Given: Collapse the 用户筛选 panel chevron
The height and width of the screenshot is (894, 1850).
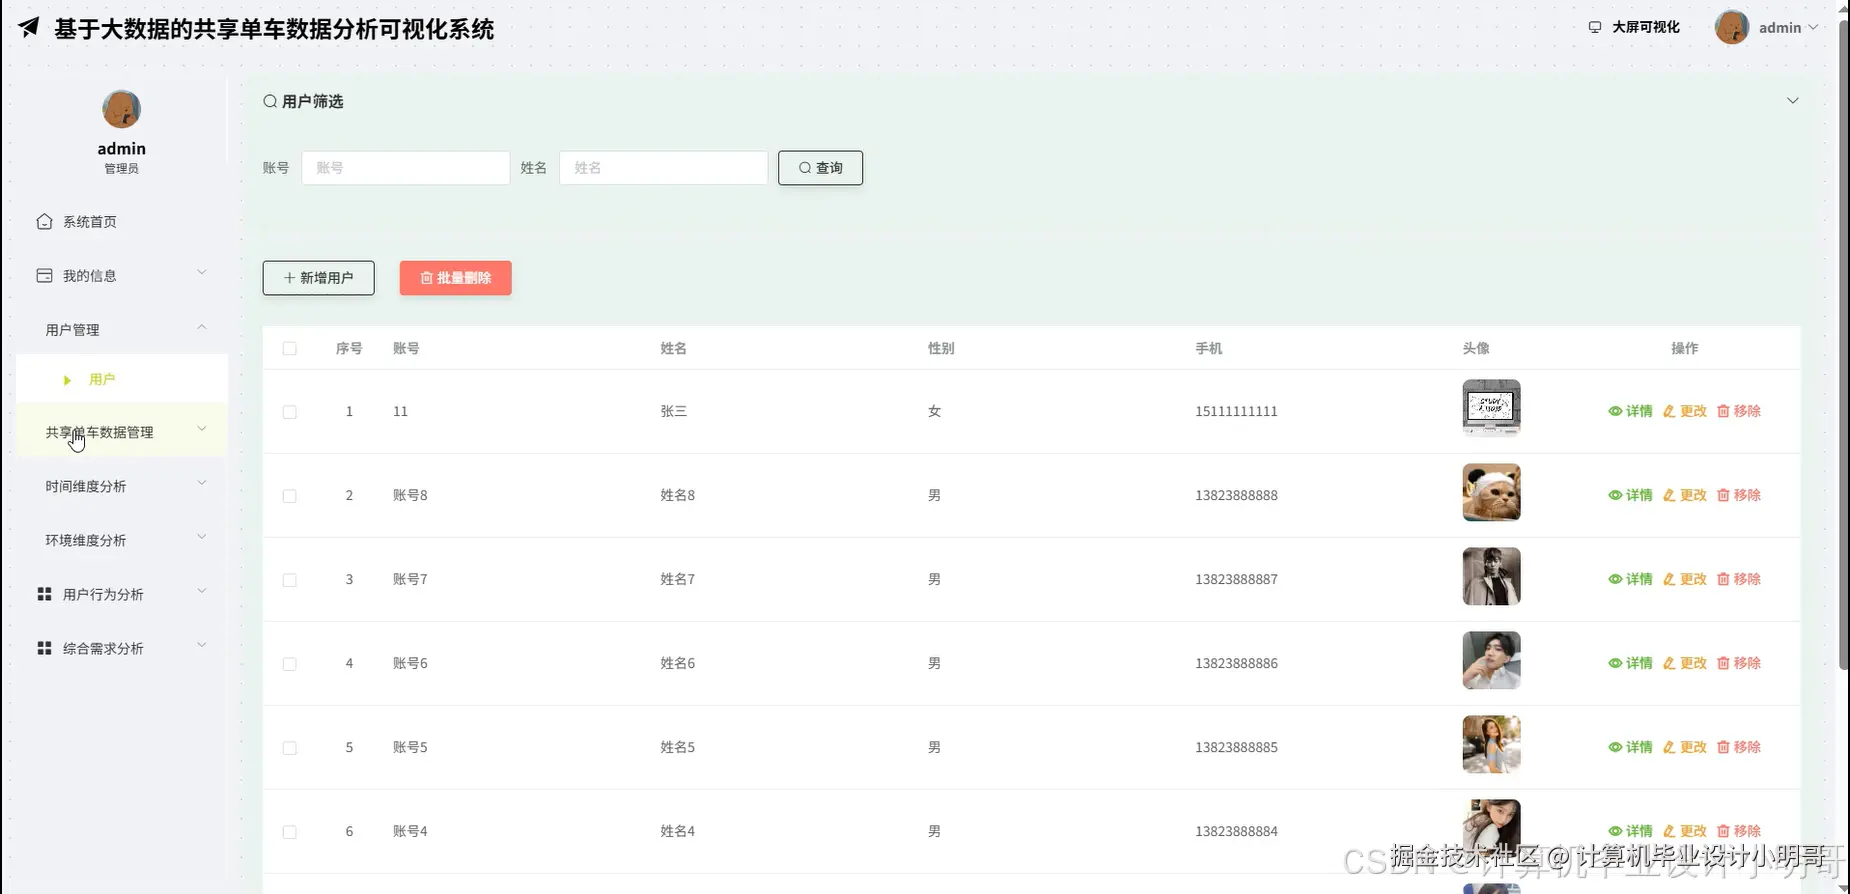Looking at the screenshot, I should [x=1792, y=101].
